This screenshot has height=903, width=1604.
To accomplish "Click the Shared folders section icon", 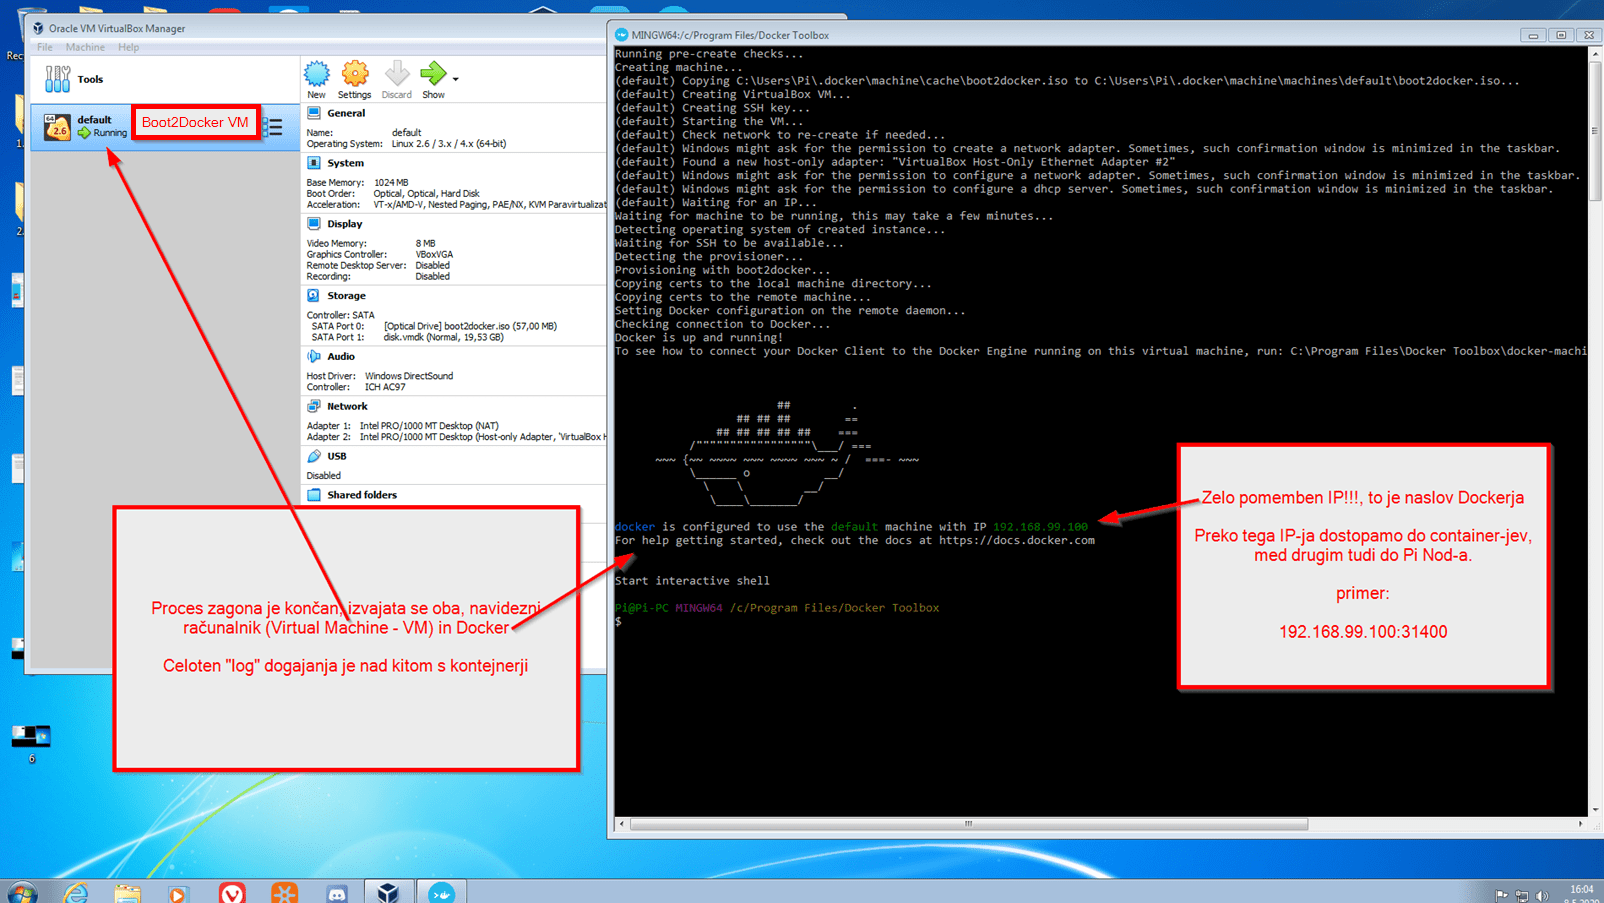I will [x=314, y=495].
